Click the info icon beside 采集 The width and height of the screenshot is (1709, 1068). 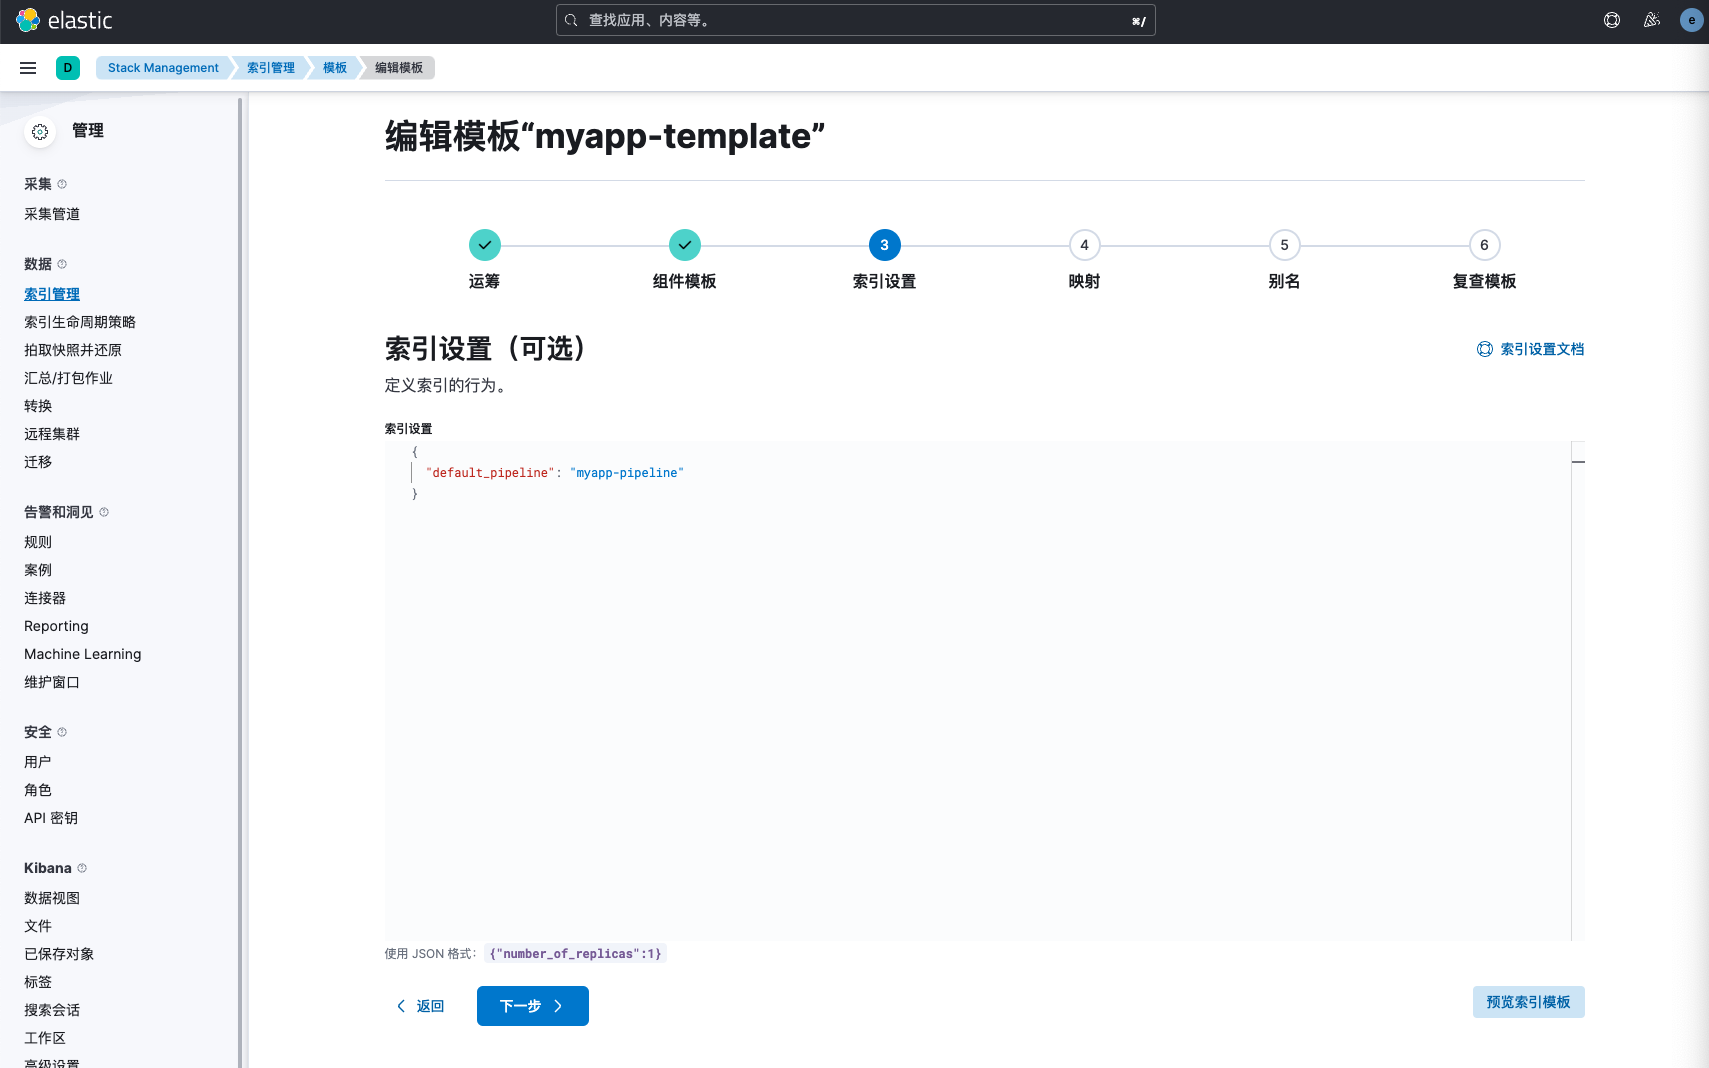(x=62, y=184)
